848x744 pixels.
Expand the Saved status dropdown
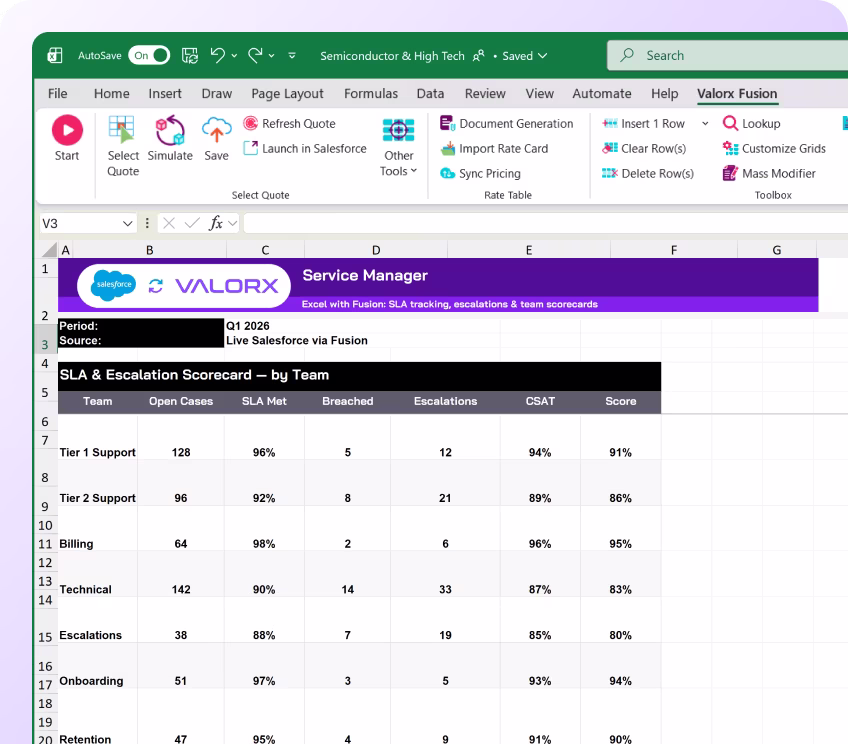[543, 56]
